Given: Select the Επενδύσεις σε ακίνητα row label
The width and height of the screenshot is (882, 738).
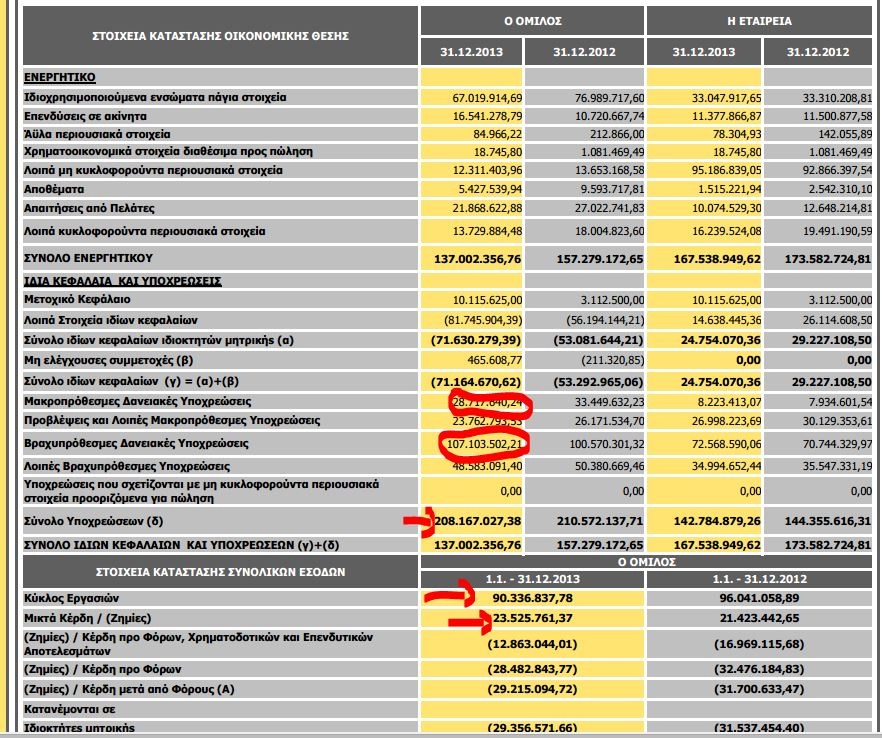Looking at the screenshot, I should (86, 115).
